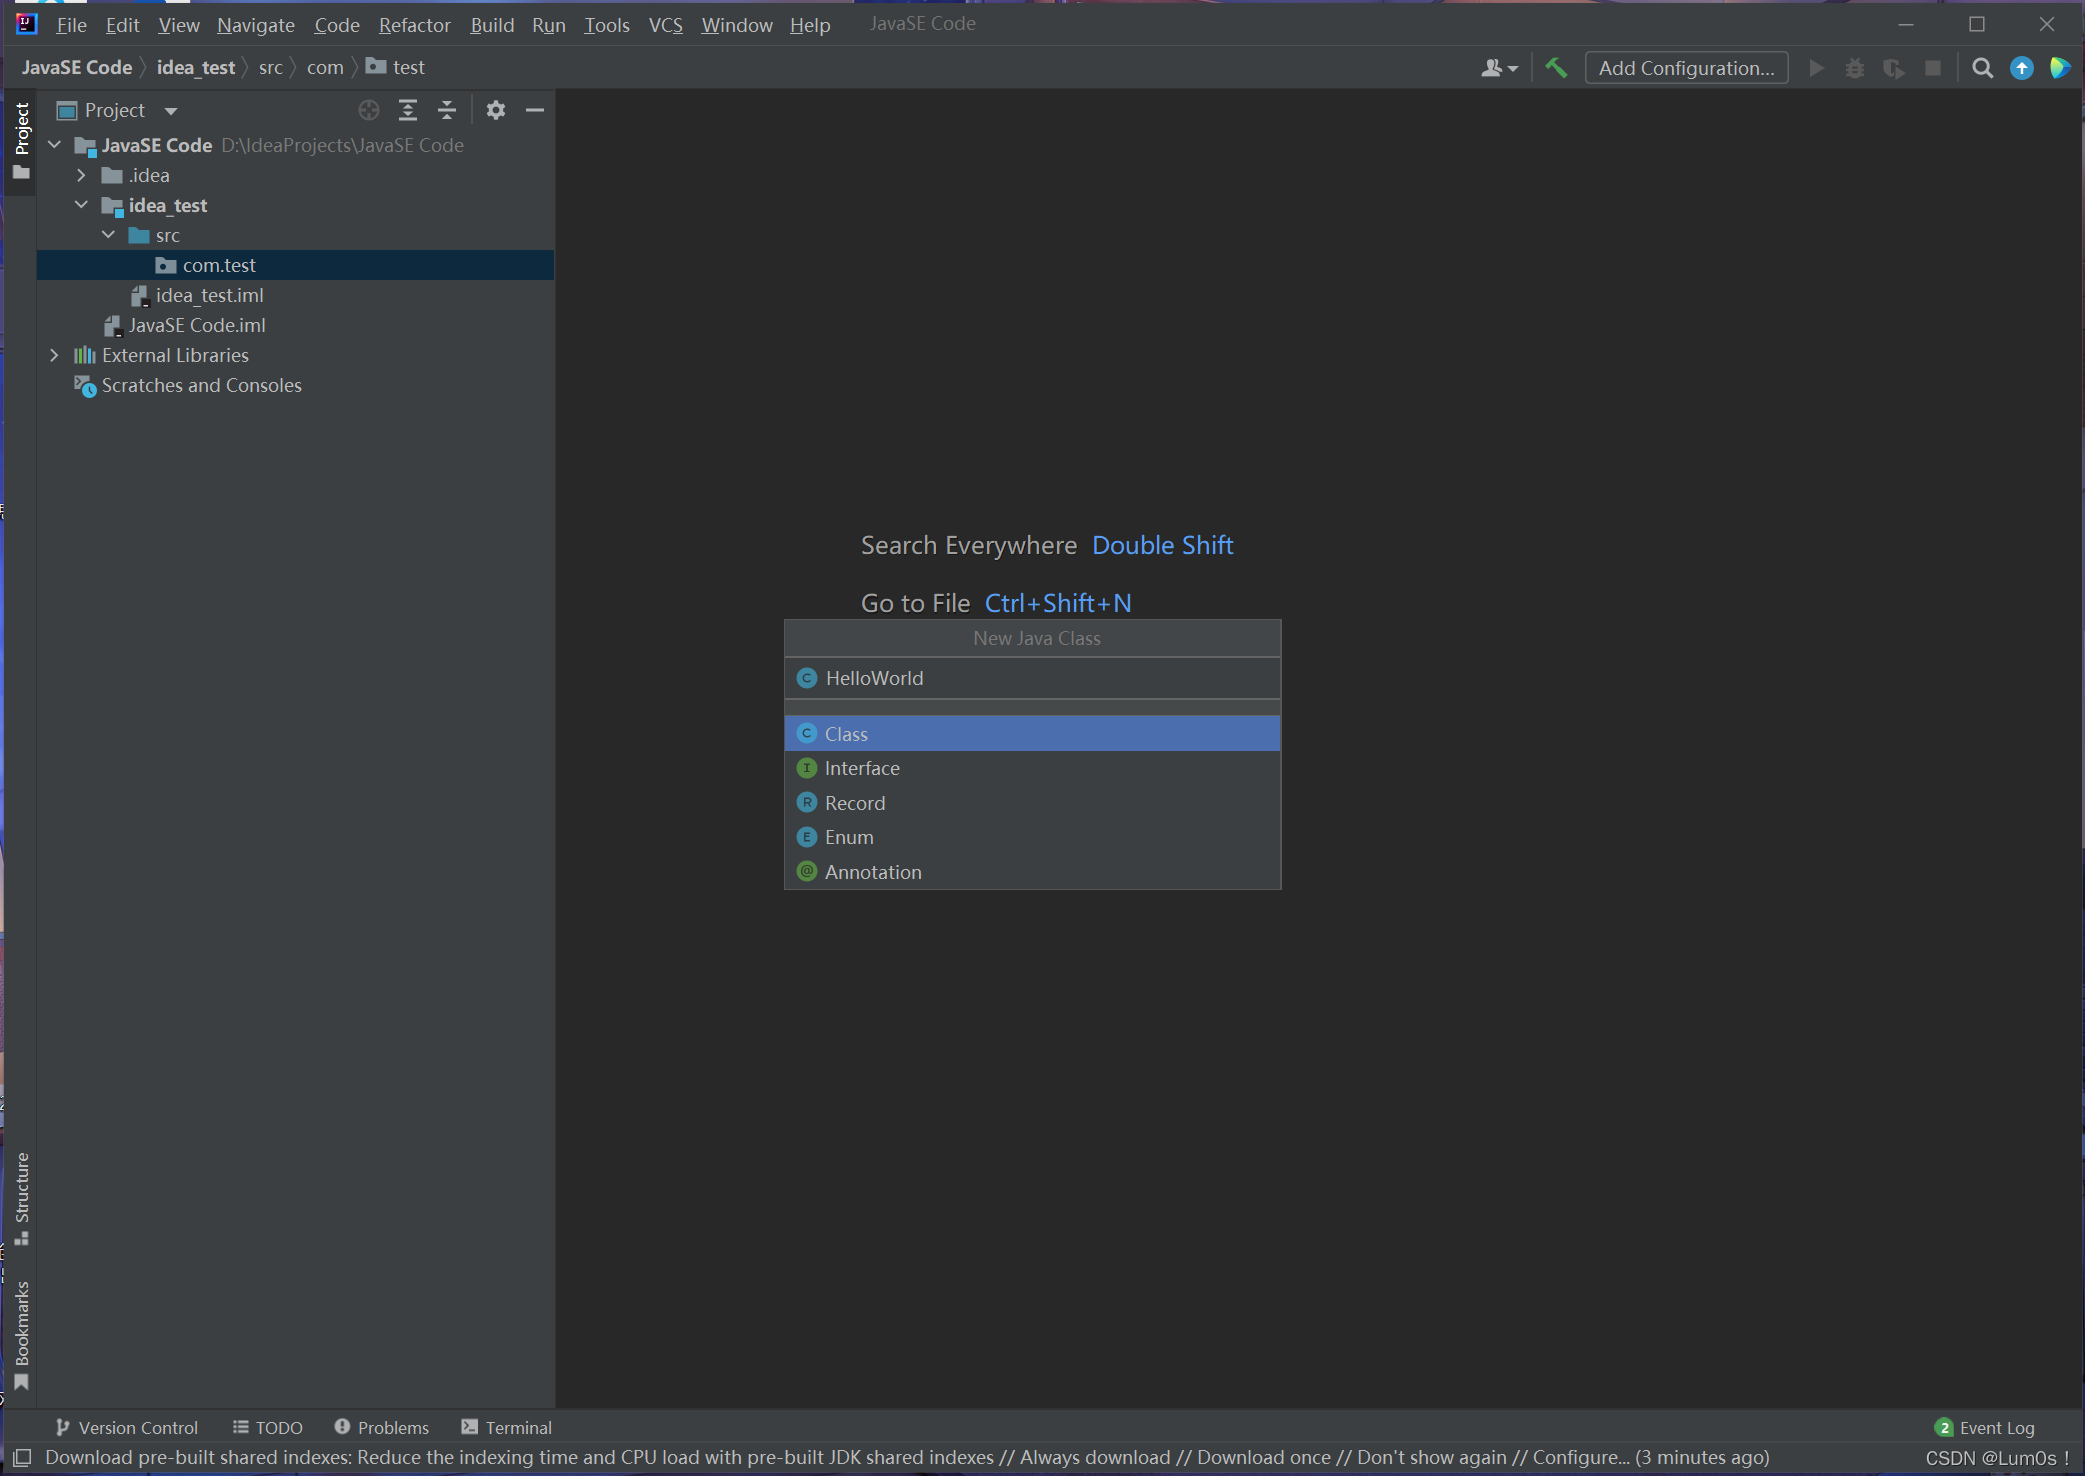Click test breadcrumb
The image size is (2085, 1476).
click(397, 67)
